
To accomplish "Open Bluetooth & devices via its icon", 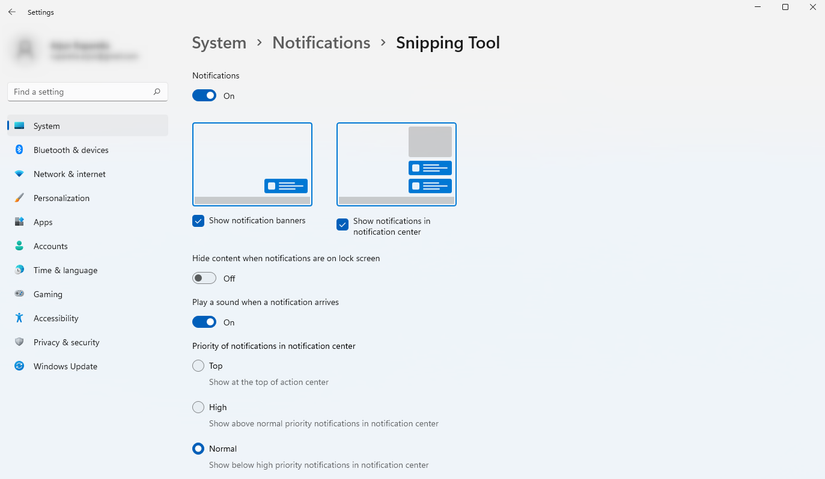I will click(x=19, y=150).
